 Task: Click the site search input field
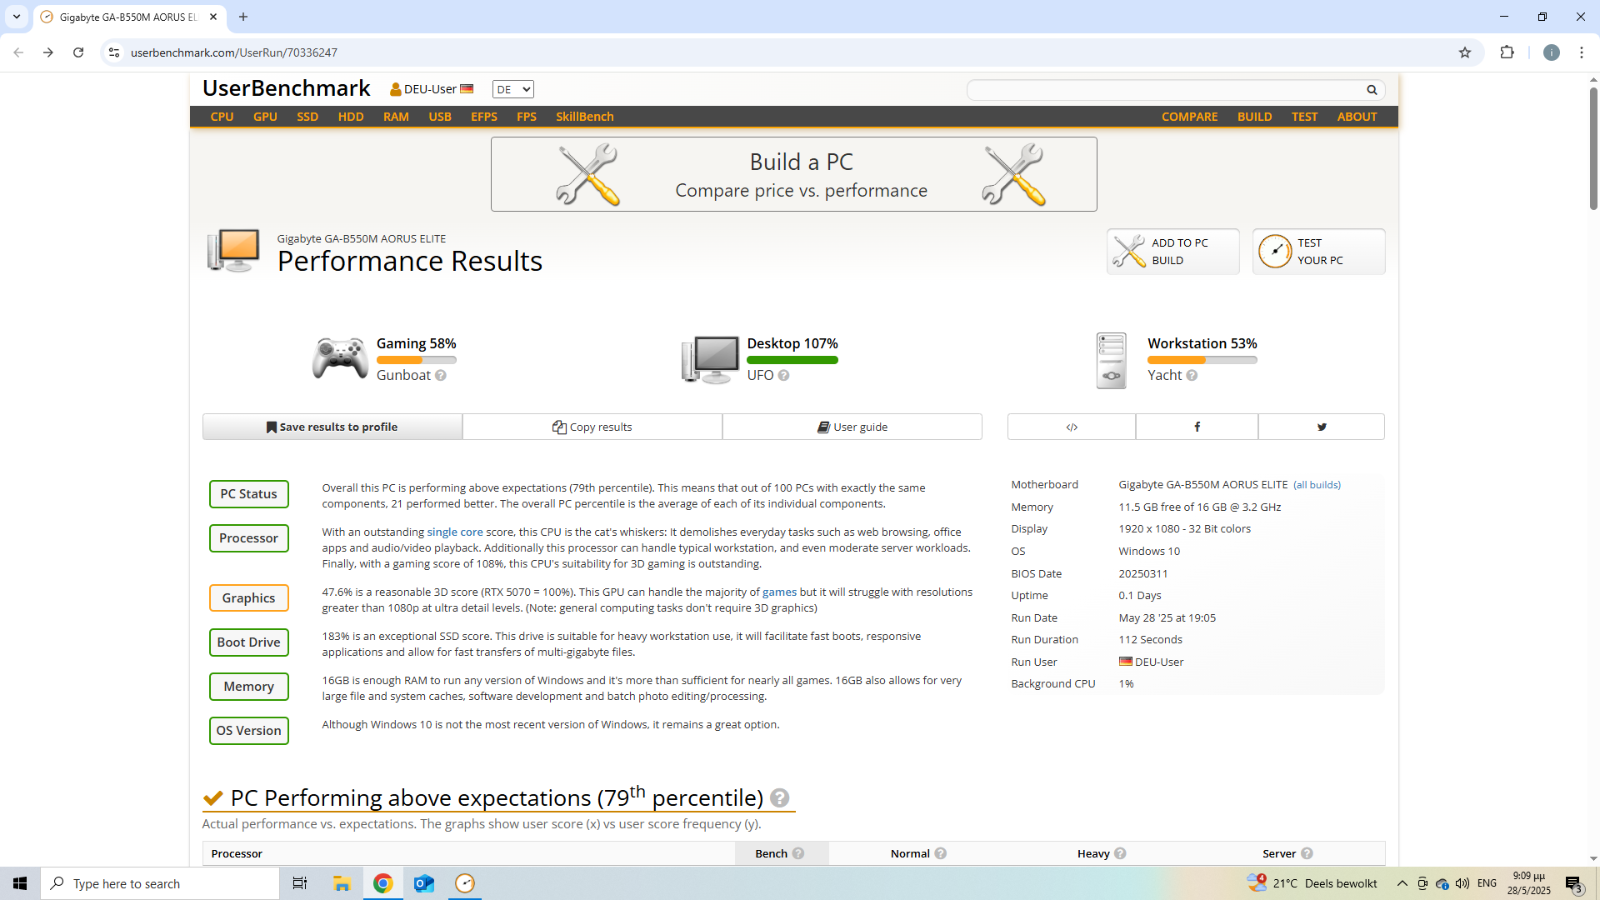point(1165,90)
